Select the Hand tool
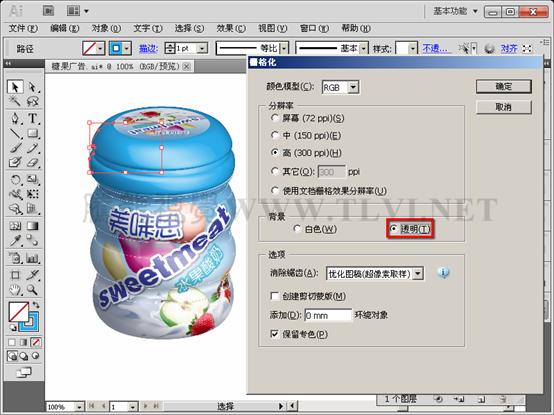The width and height of the screenshot is (554, 415). click(x=15, y=290)
